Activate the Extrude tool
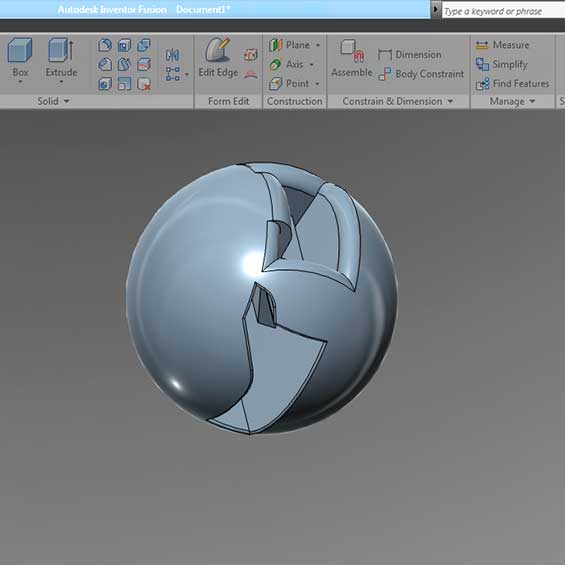Image resolution: width=565 pixels, height=565 pixels. (x=61, y=58)
